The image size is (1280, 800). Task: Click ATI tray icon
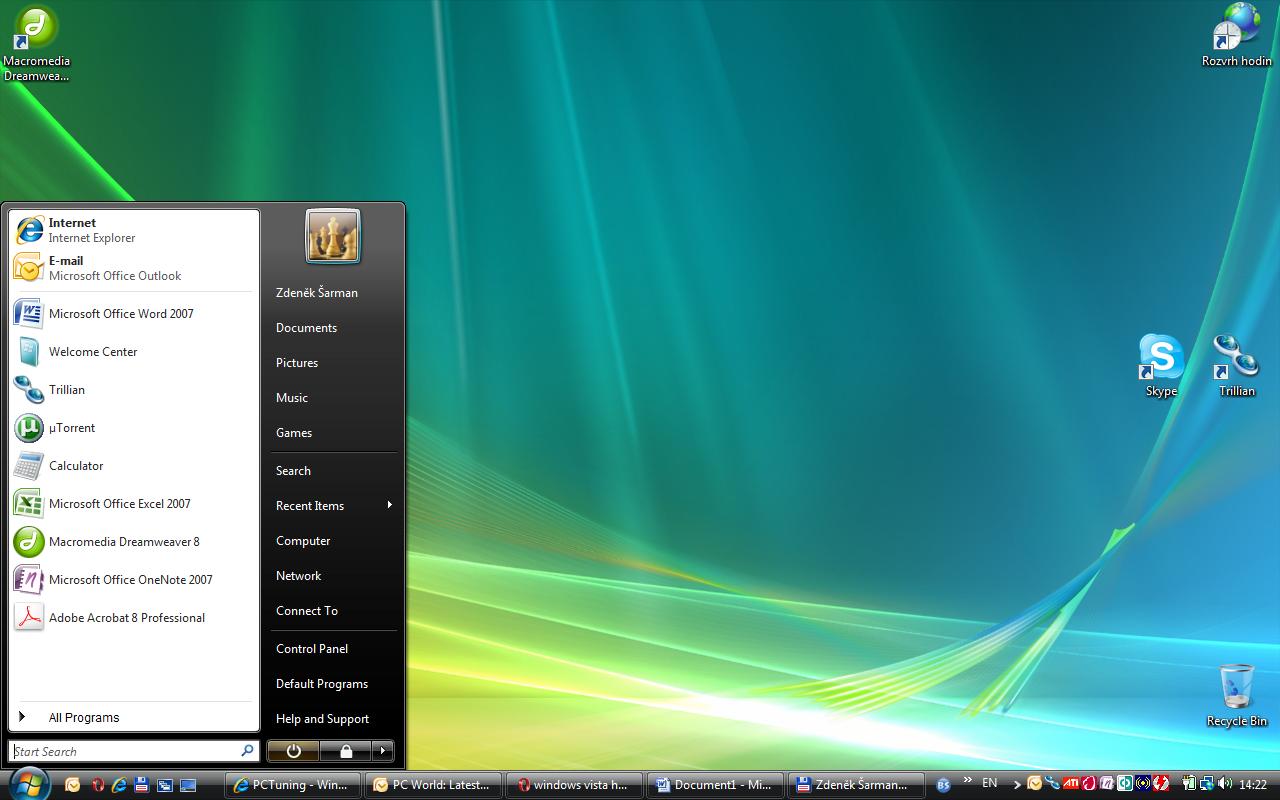click(x=1070, y=783)
